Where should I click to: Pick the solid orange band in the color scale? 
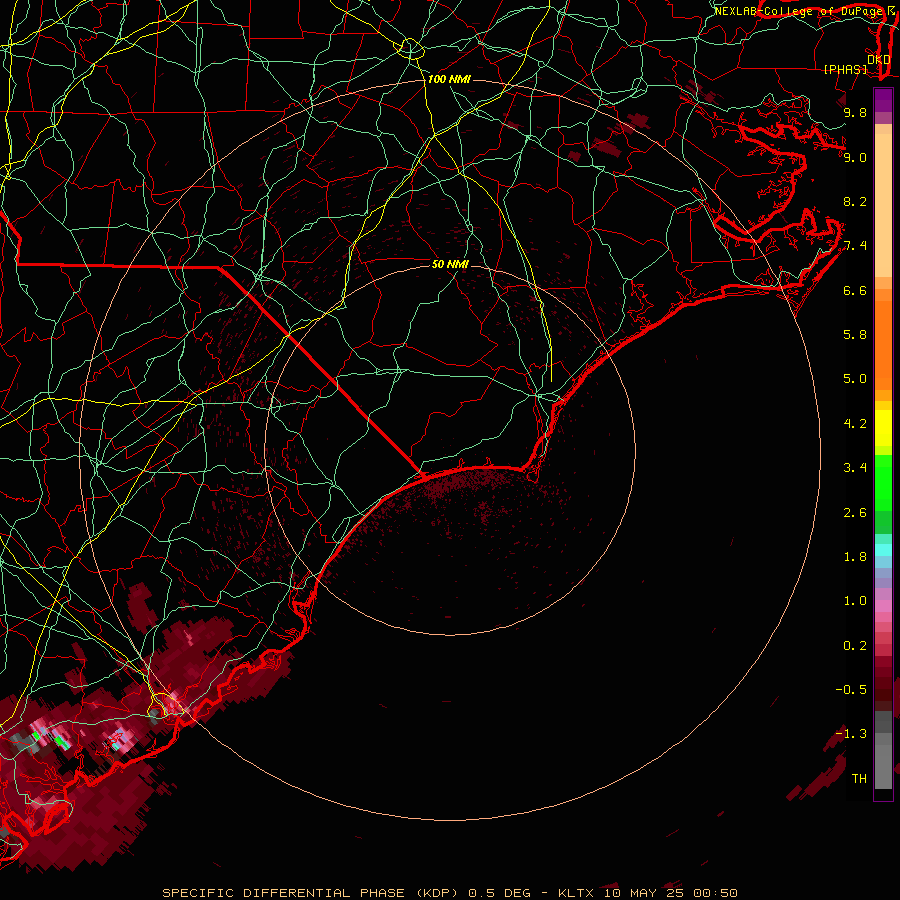tap(883, 346)
